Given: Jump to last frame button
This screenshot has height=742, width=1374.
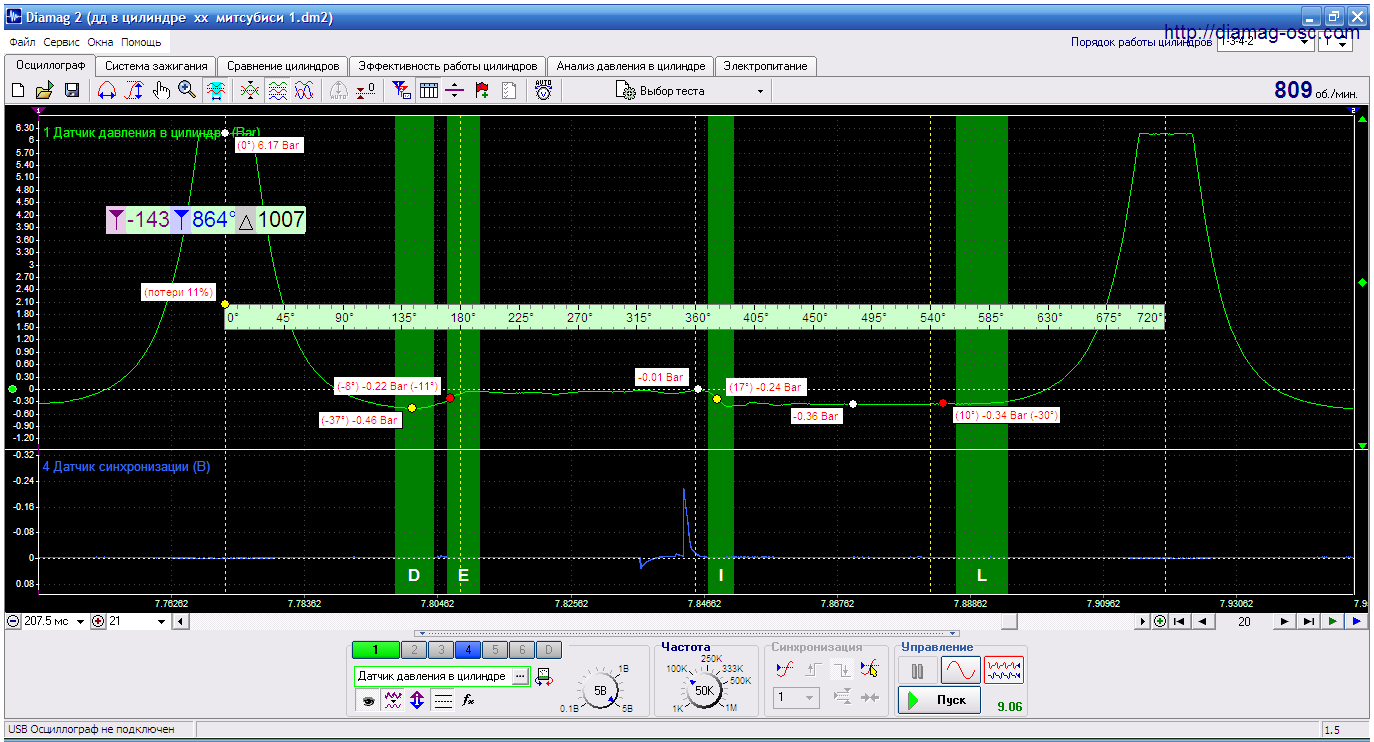Looking at the screenshot, I should [x=1308, y=621].
